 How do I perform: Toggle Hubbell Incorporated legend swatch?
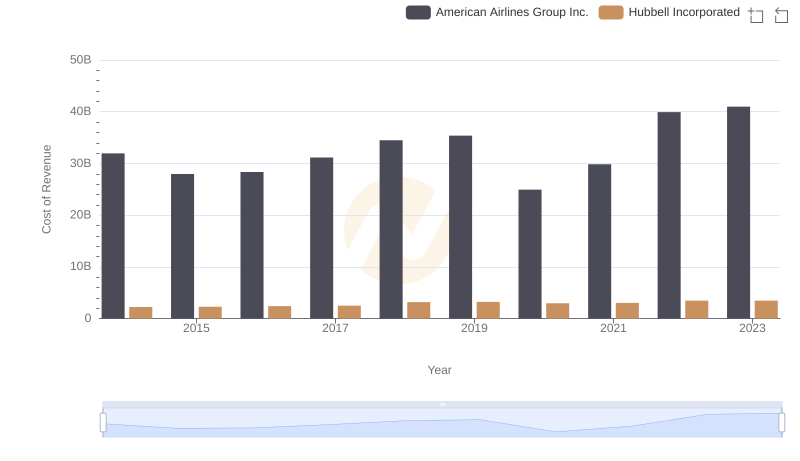[611, 12]
